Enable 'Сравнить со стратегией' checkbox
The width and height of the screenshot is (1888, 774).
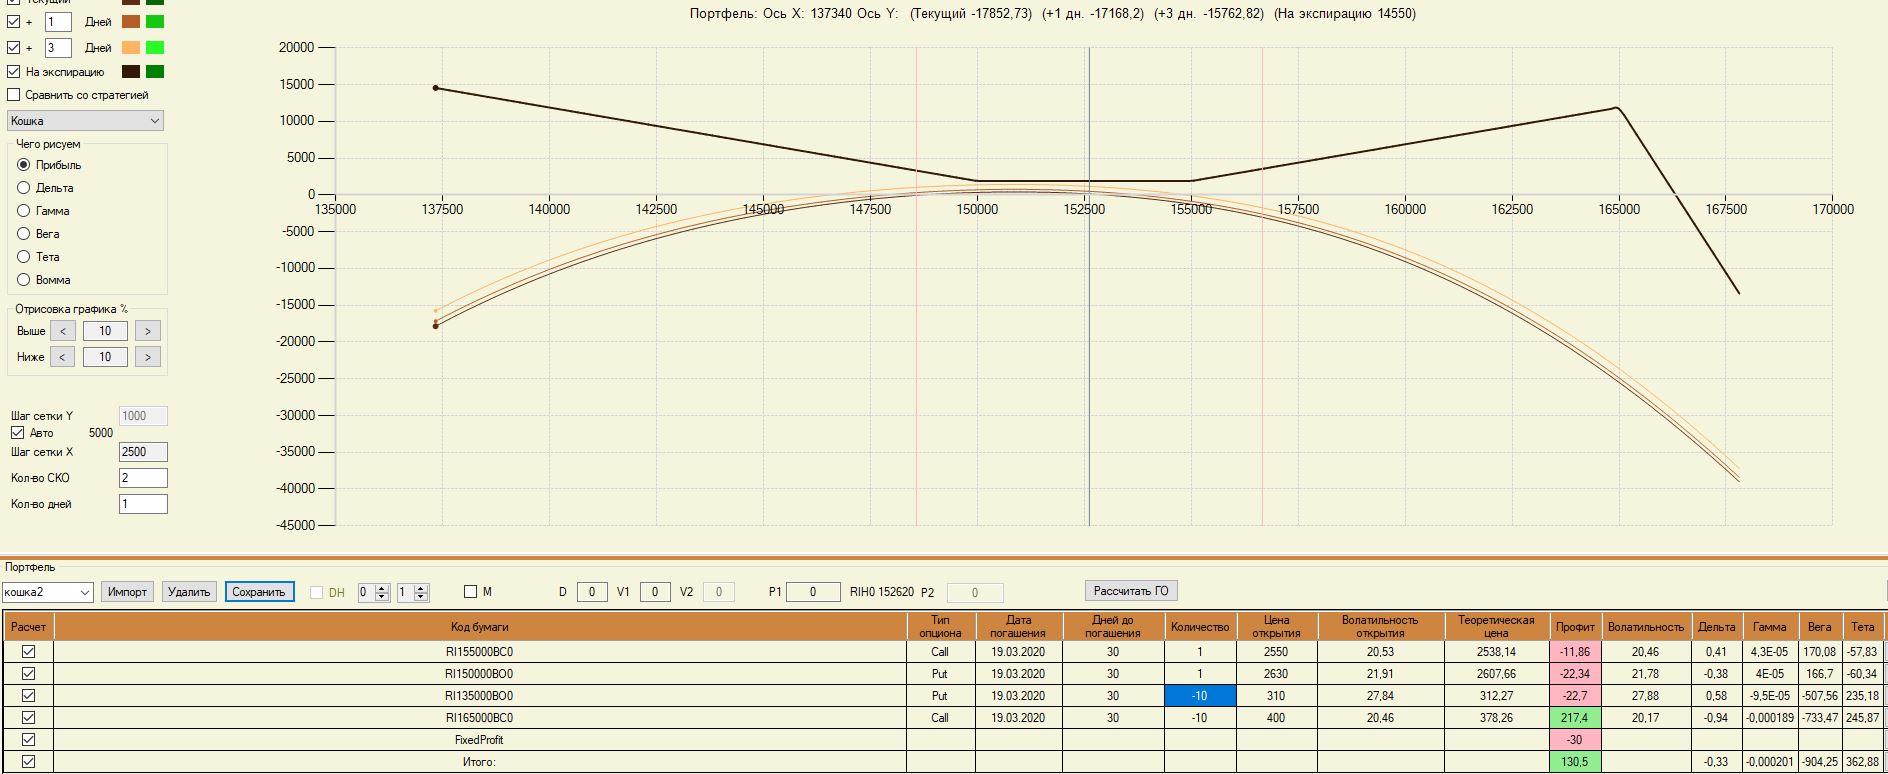click(x=13, y=95)
